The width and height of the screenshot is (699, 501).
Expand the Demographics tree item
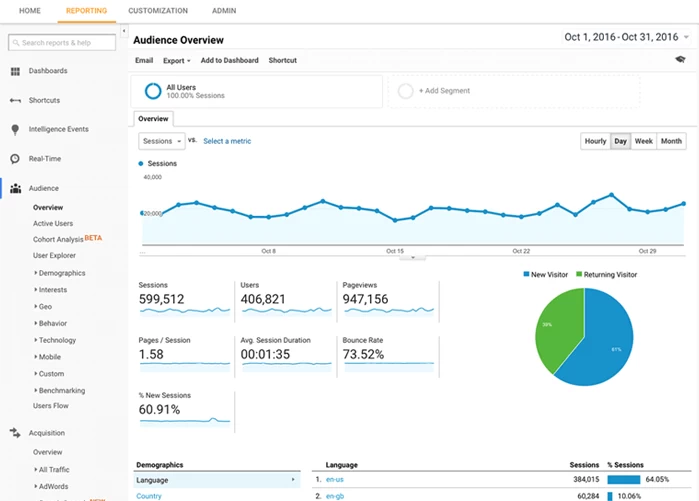[60, 273]
